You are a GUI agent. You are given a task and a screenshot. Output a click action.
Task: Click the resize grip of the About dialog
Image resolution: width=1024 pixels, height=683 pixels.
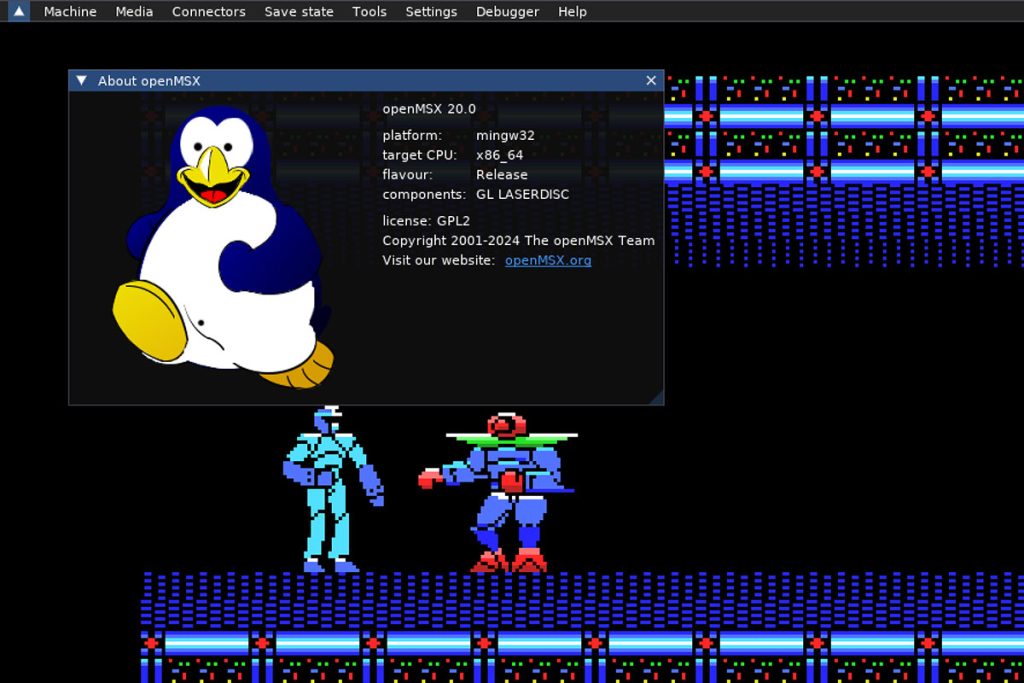pos(658,397)
